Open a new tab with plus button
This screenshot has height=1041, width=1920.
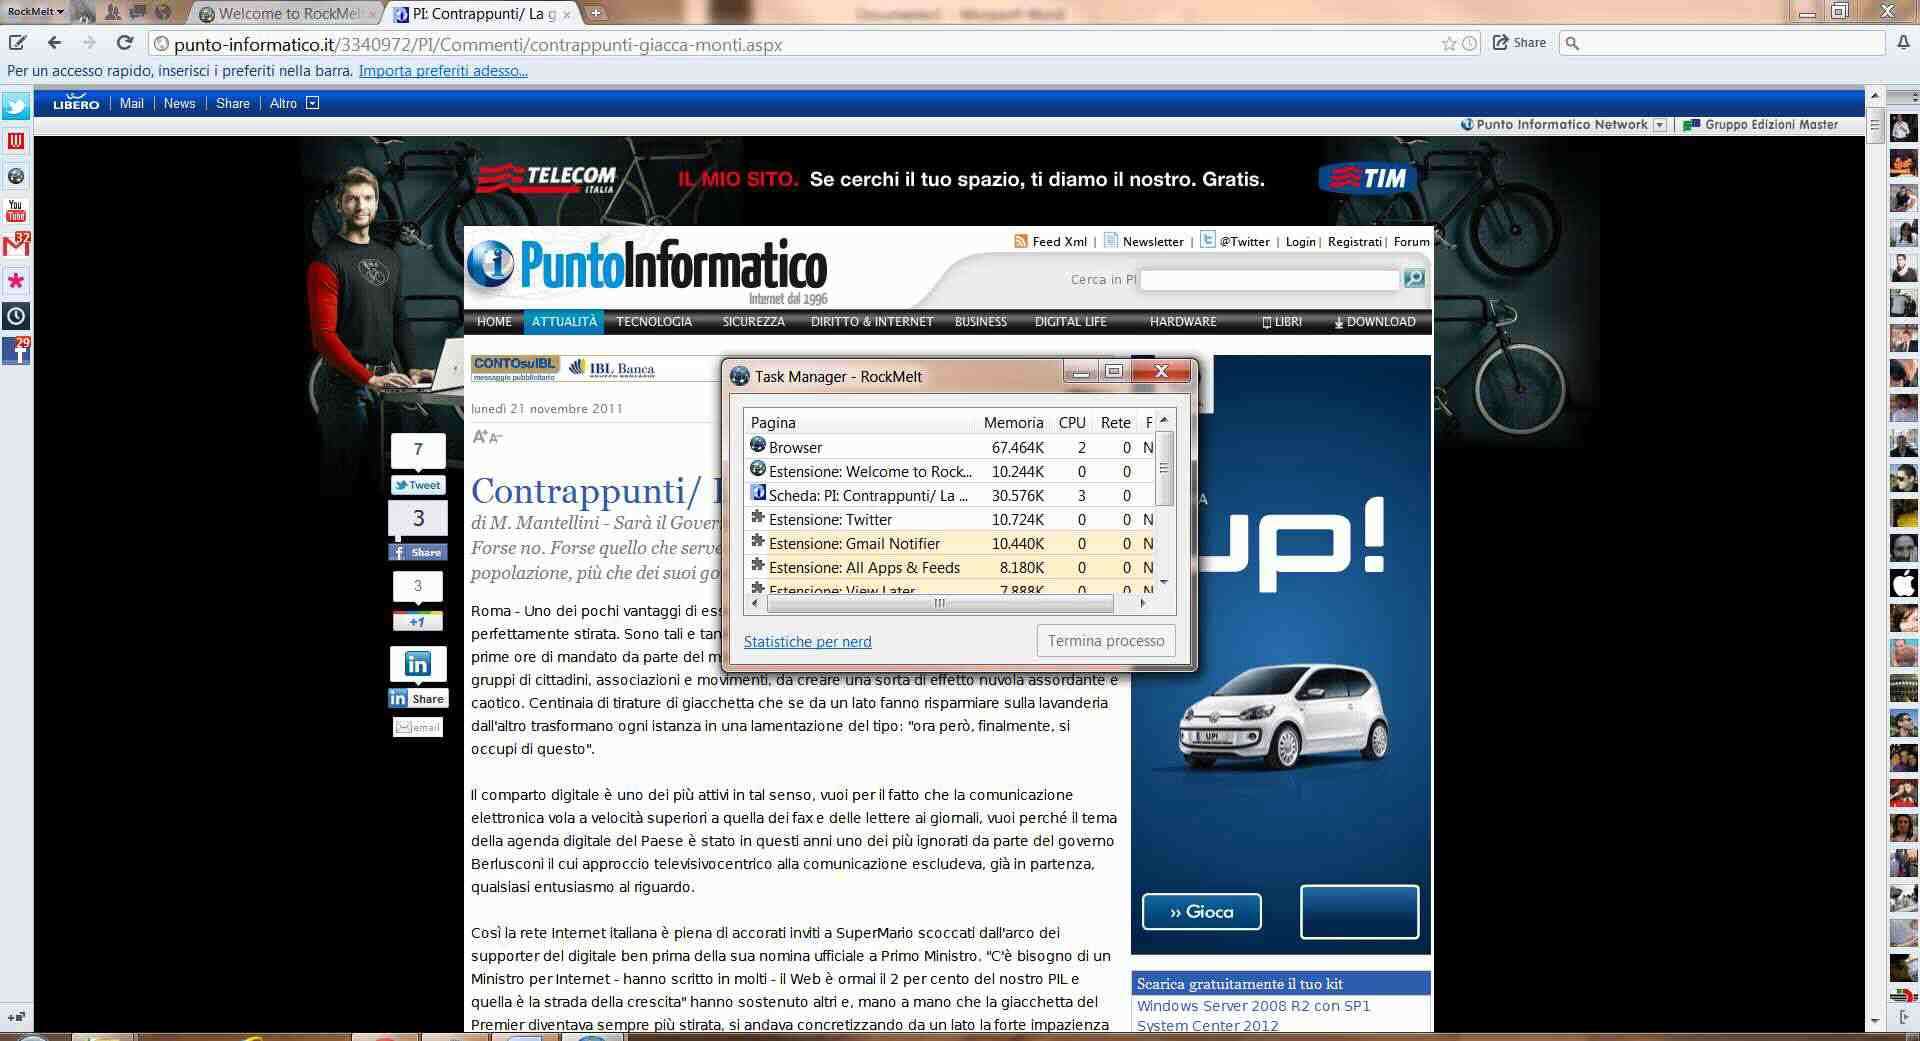[x=596, y=13]
